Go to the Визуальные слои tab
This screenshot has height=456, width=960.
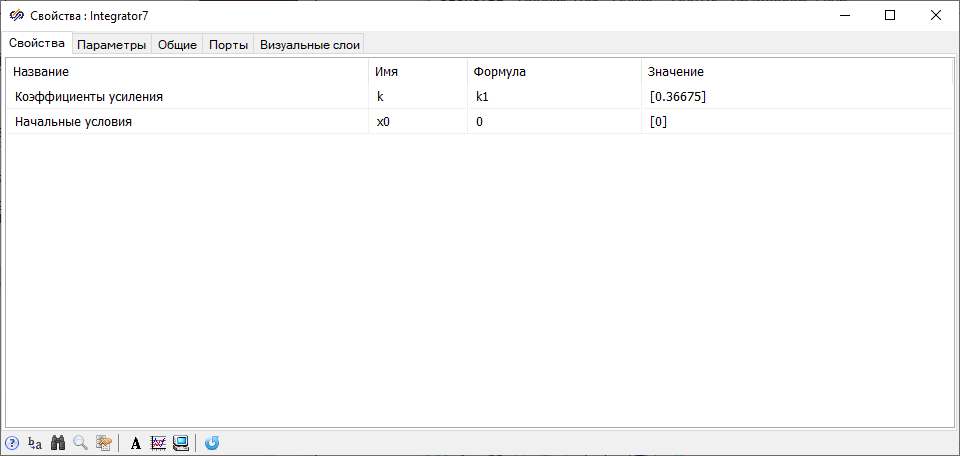point(309,45)
